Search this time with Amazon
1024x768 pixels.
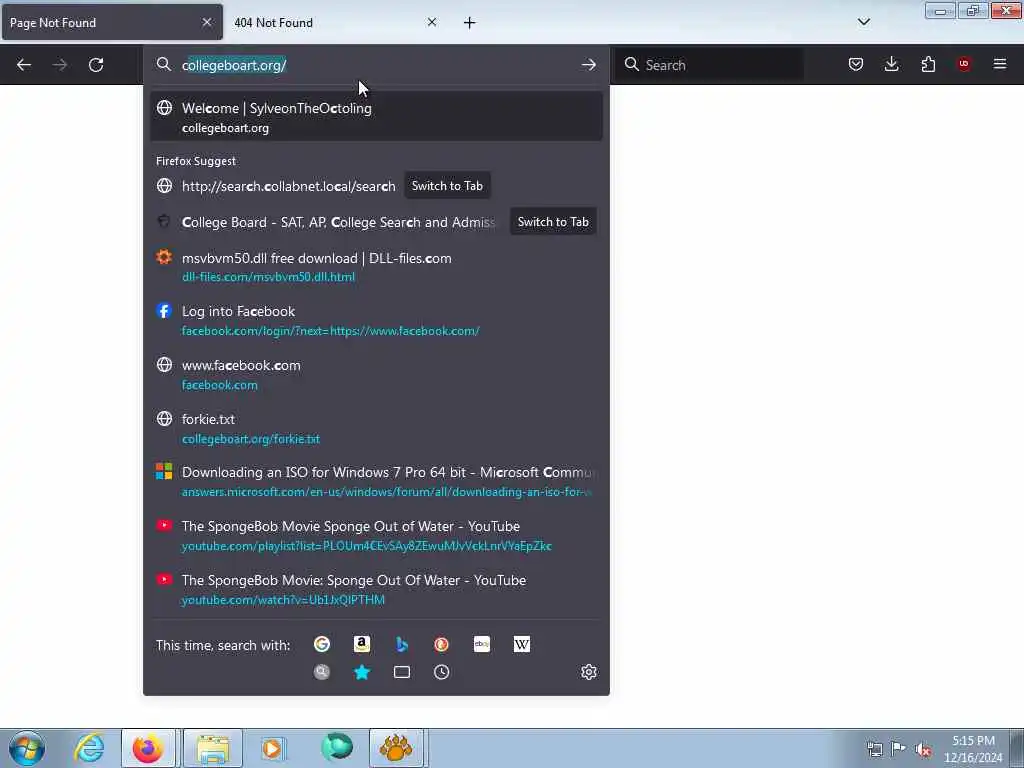point(362,645)
